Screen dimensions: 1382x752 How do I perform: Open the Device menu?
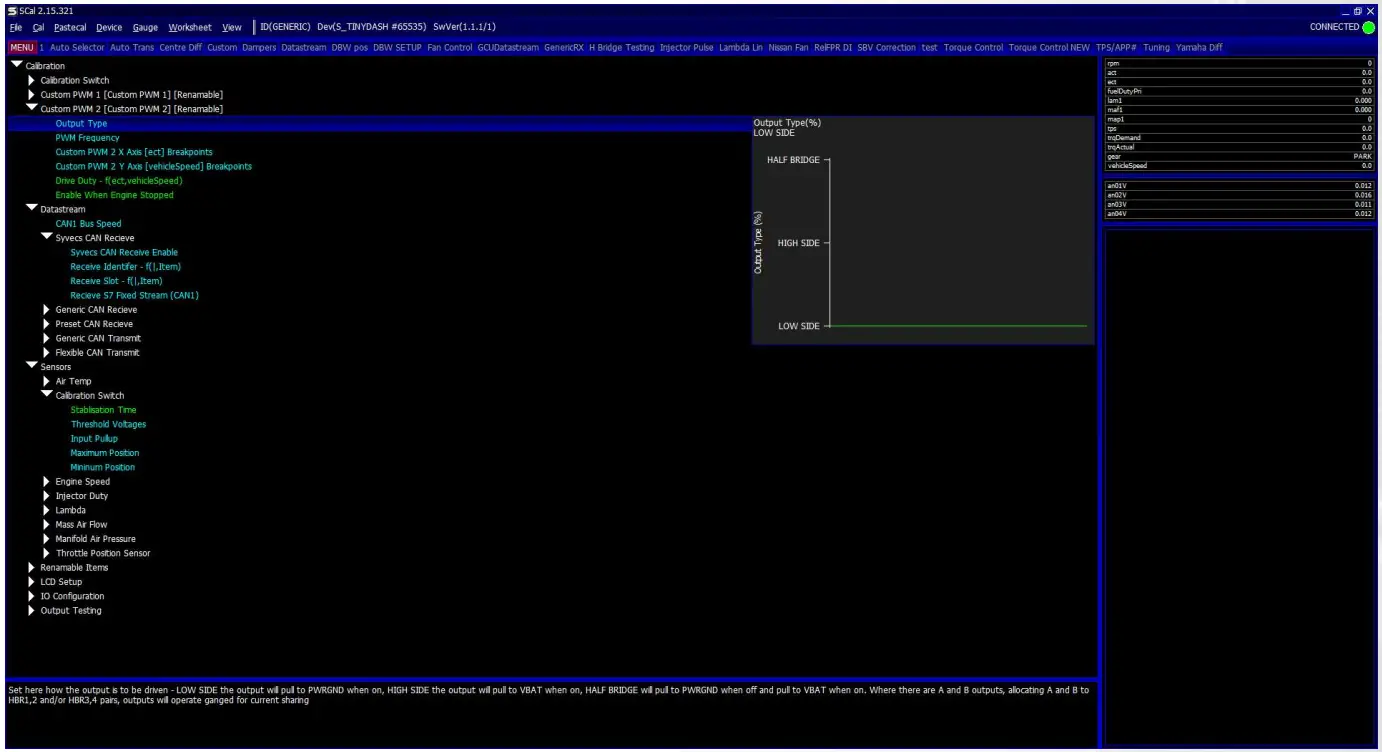[109, 27]
